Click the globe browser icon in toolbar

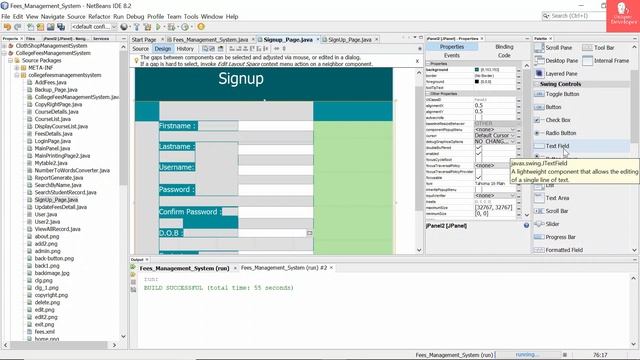pos(124,27)
